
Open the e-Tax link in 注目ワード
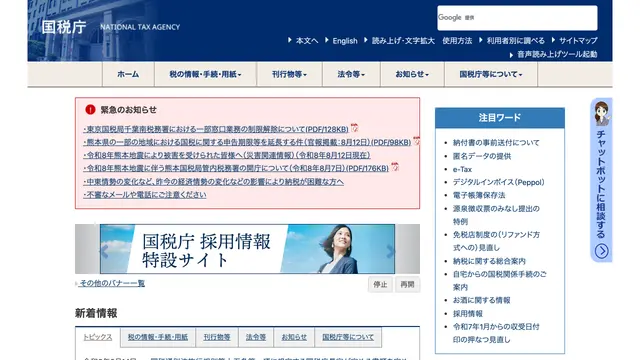click(462, 169)
